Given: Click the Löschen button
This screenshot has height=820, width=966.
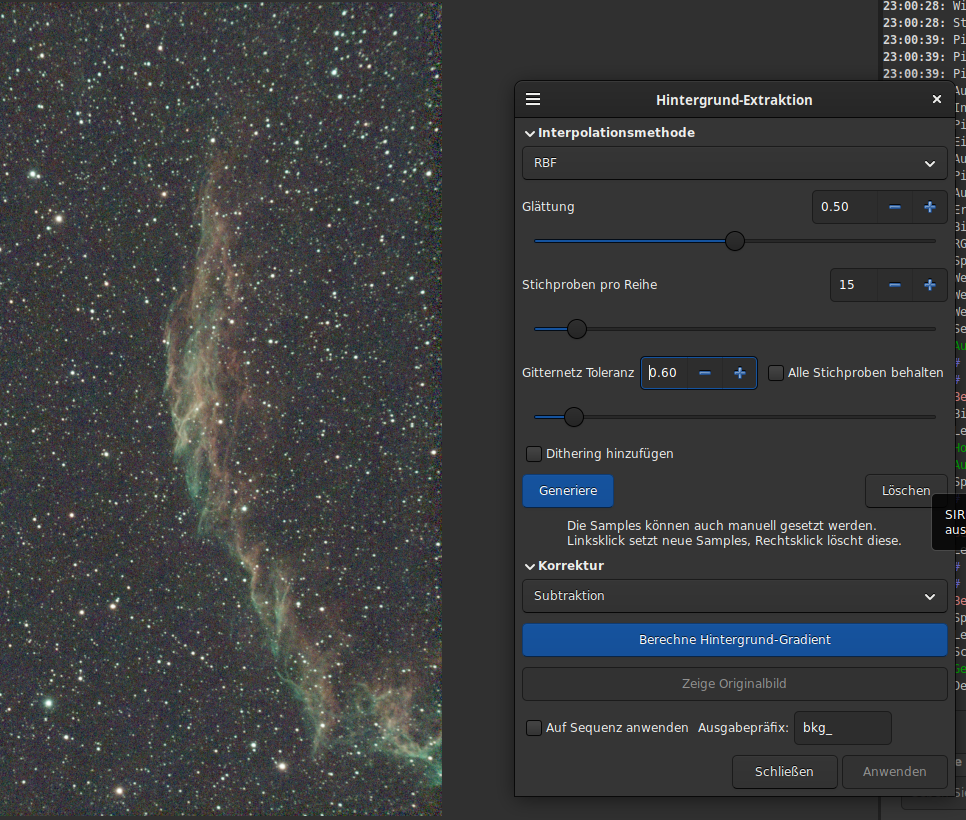Looking at the screenshot, I should (x=905, y=491).
